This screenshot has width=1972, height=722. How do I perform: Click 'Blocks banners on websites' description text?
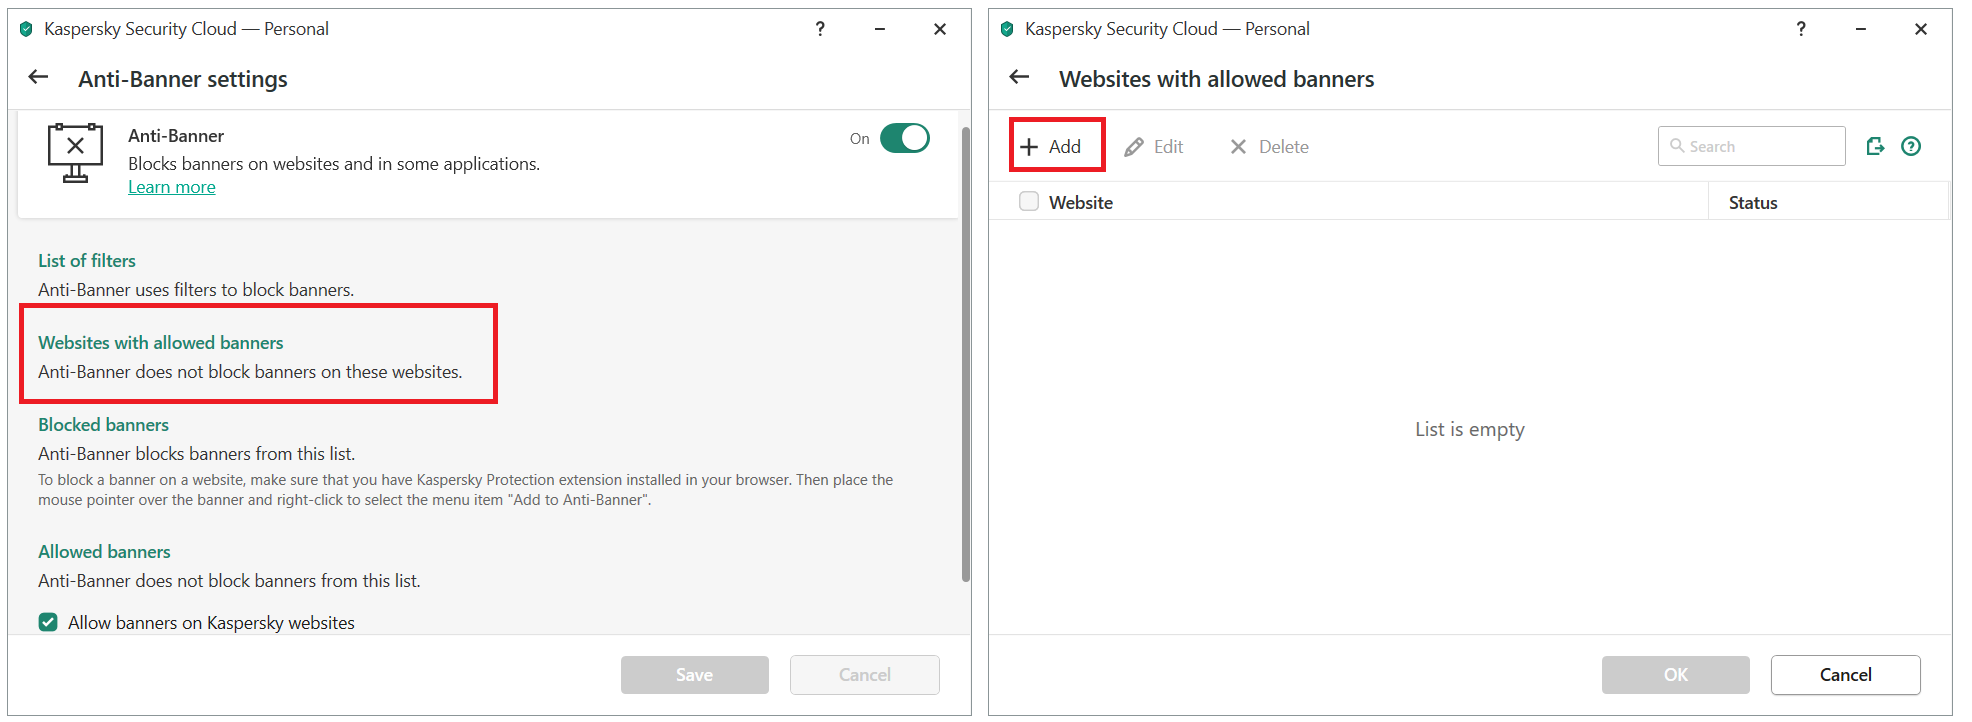[334, 164]
